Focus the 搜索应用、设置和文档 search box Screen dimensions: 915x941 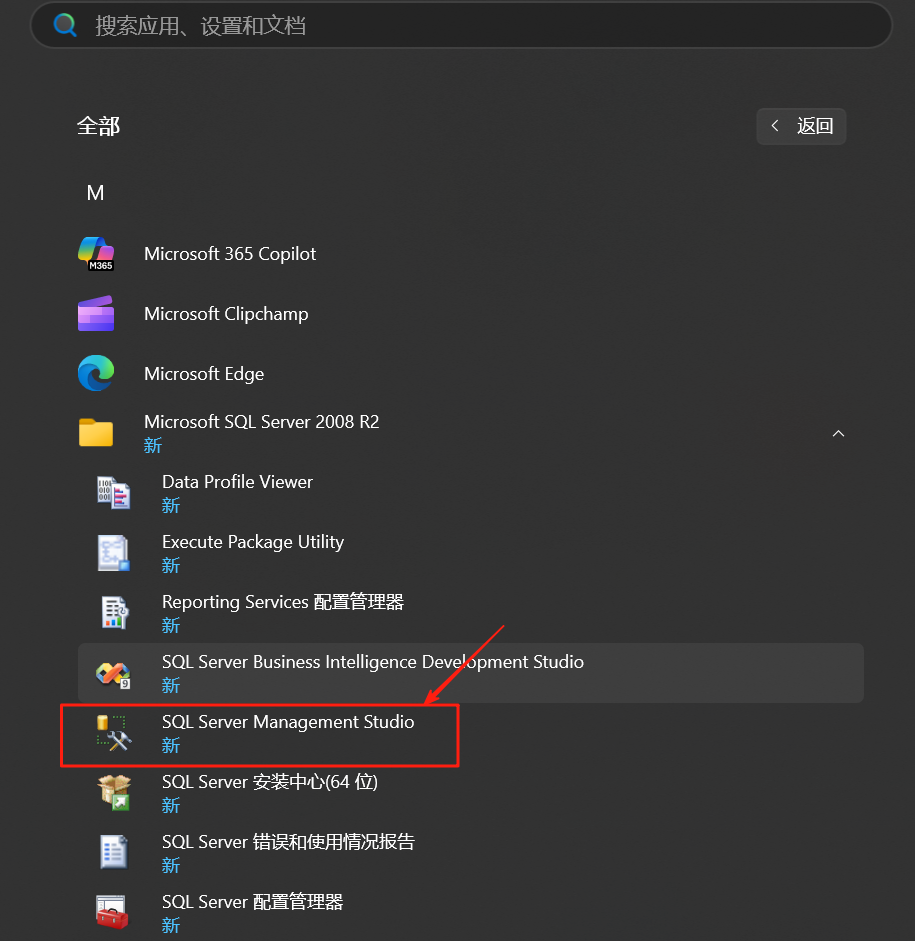461,25
